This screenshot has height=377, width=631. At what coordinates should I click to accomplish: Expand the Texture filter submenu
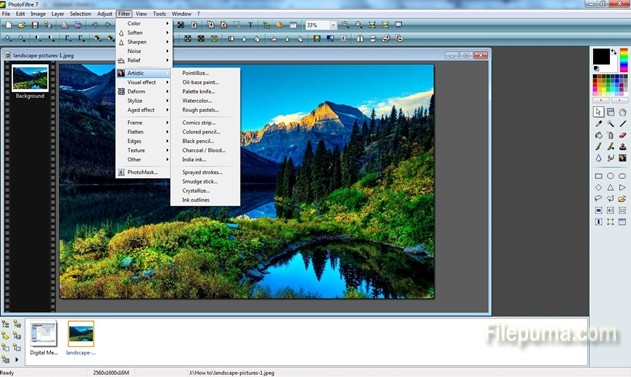pyautogui.click(x=144, y=150)
